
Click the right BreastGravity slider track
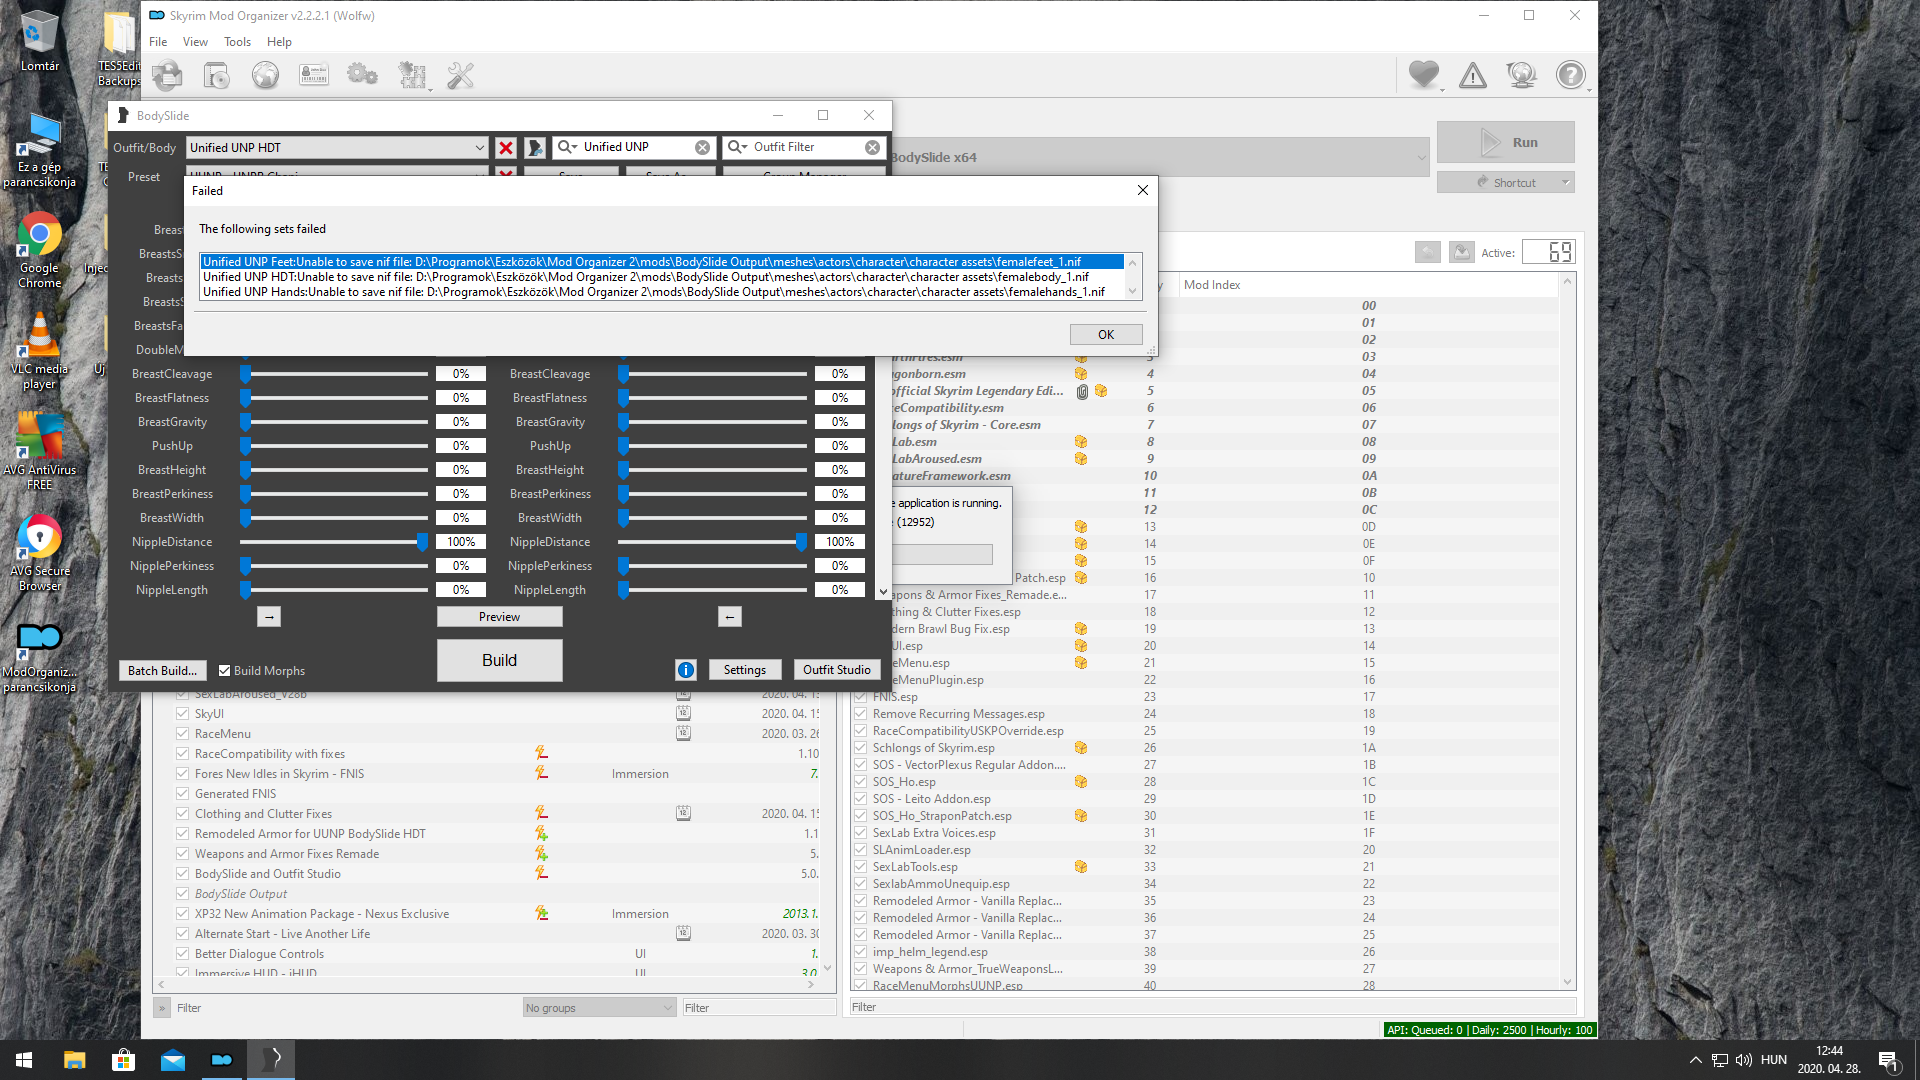713,422
